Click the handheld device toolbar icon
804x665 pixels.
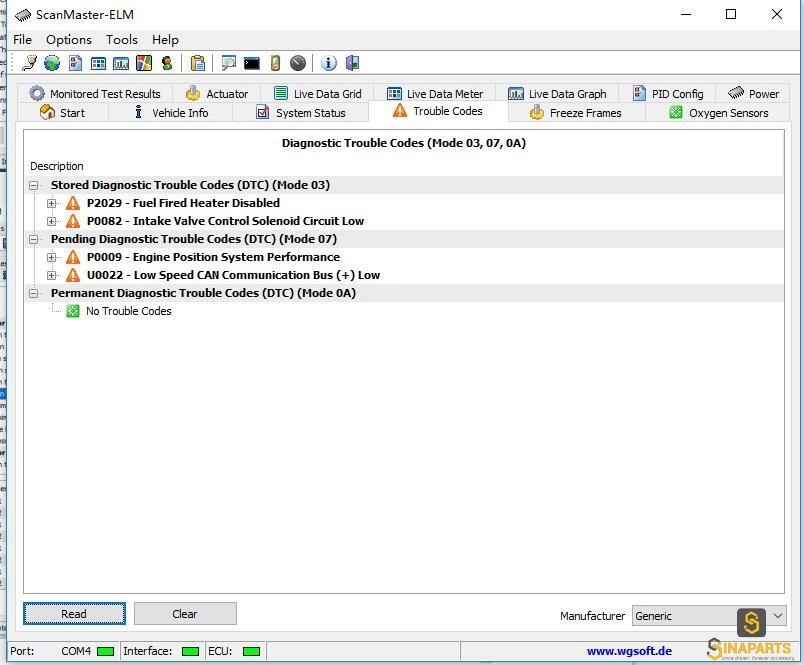coord(275,63)
